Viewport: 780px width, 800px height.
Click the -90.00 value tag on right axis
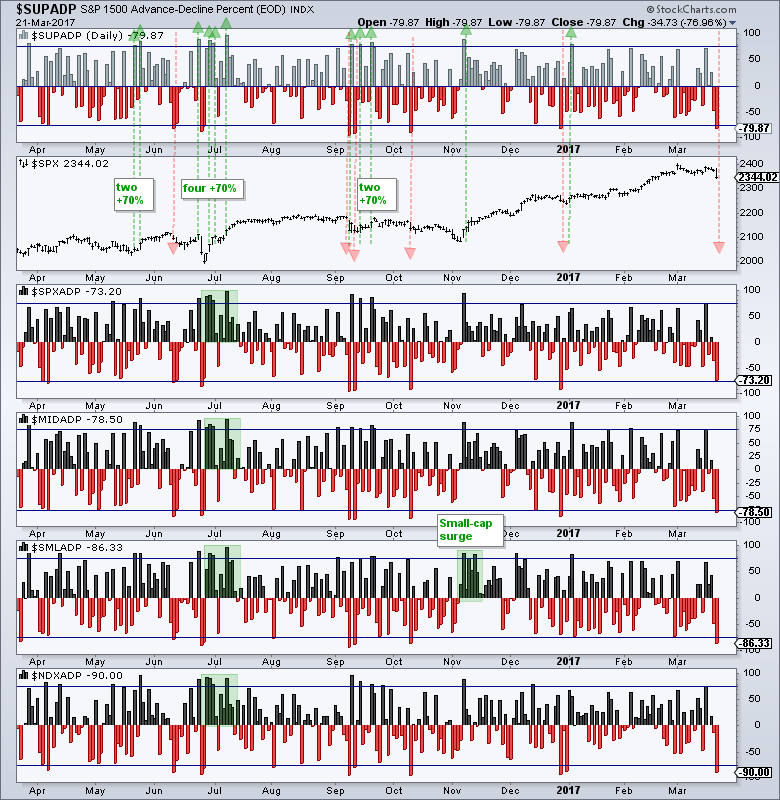[x=753, y=773]
